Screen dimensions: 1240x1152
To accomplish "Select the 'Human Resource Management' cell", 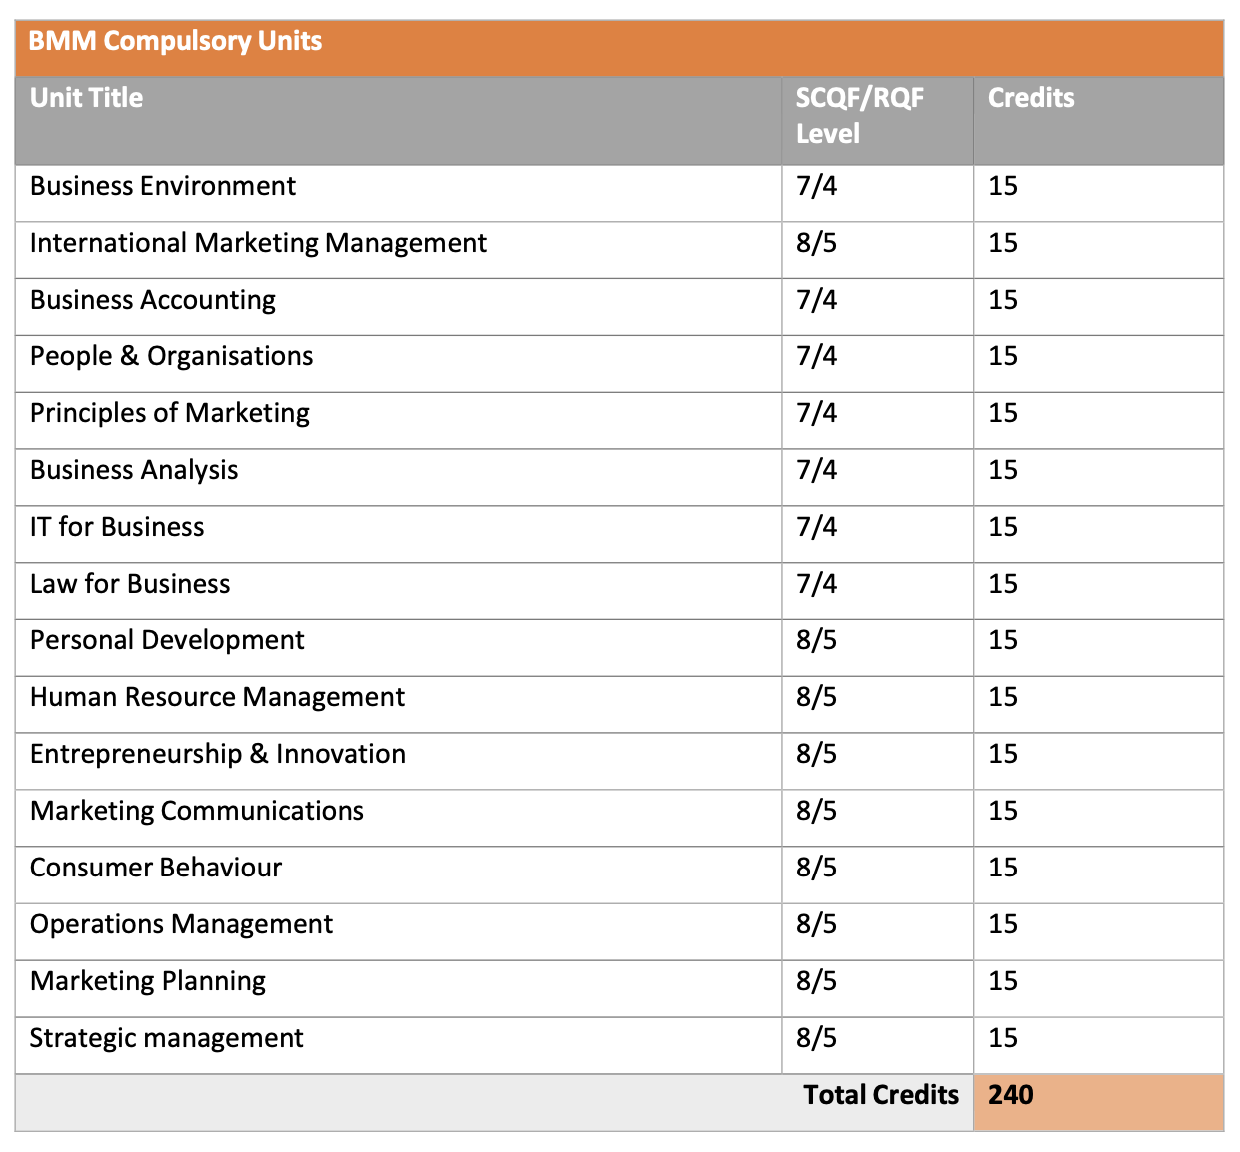I will 217,698.
